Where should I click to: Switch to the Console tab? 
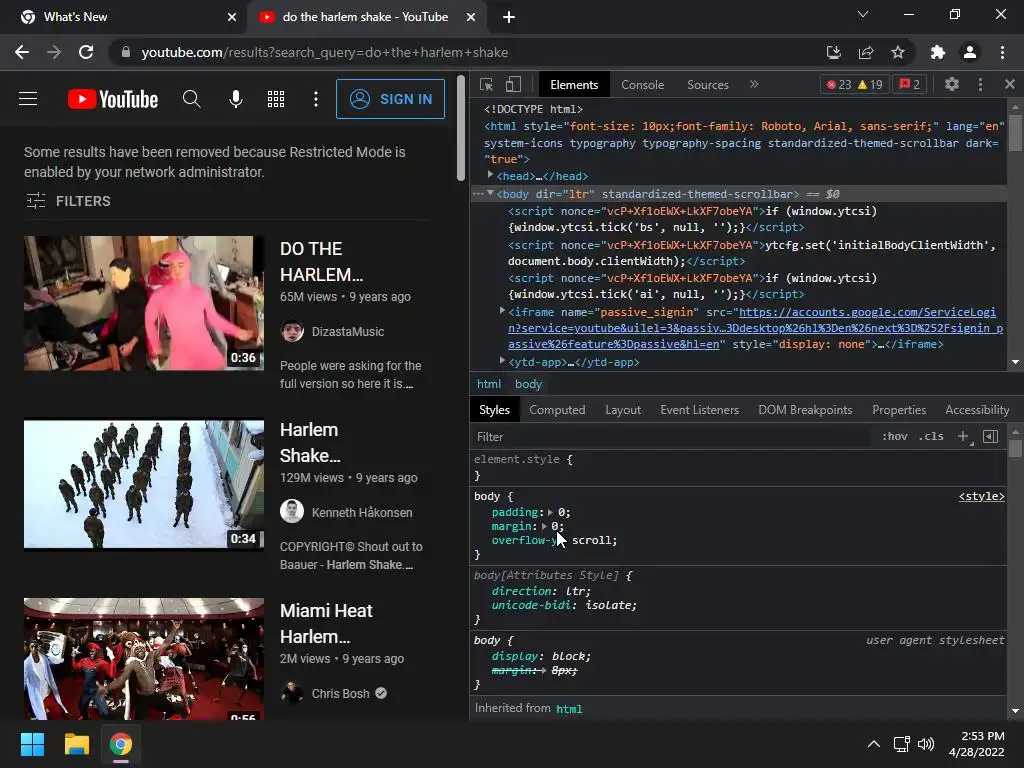pyautogui.click(x=643, y=85)
